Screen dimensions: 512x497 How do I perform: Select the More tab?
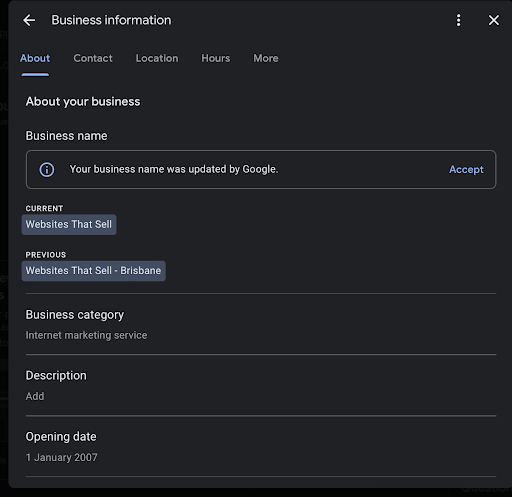(266, 58)
